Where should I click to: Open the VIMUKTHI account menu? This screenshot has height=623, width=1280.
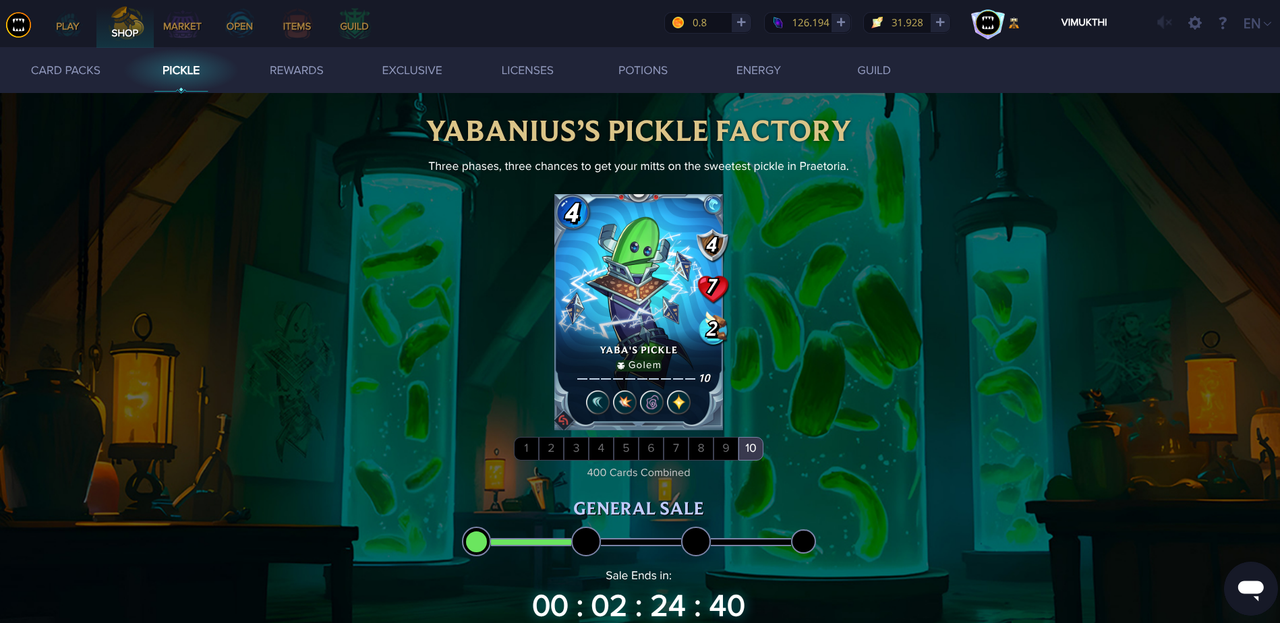click(x=1084, y=23)
